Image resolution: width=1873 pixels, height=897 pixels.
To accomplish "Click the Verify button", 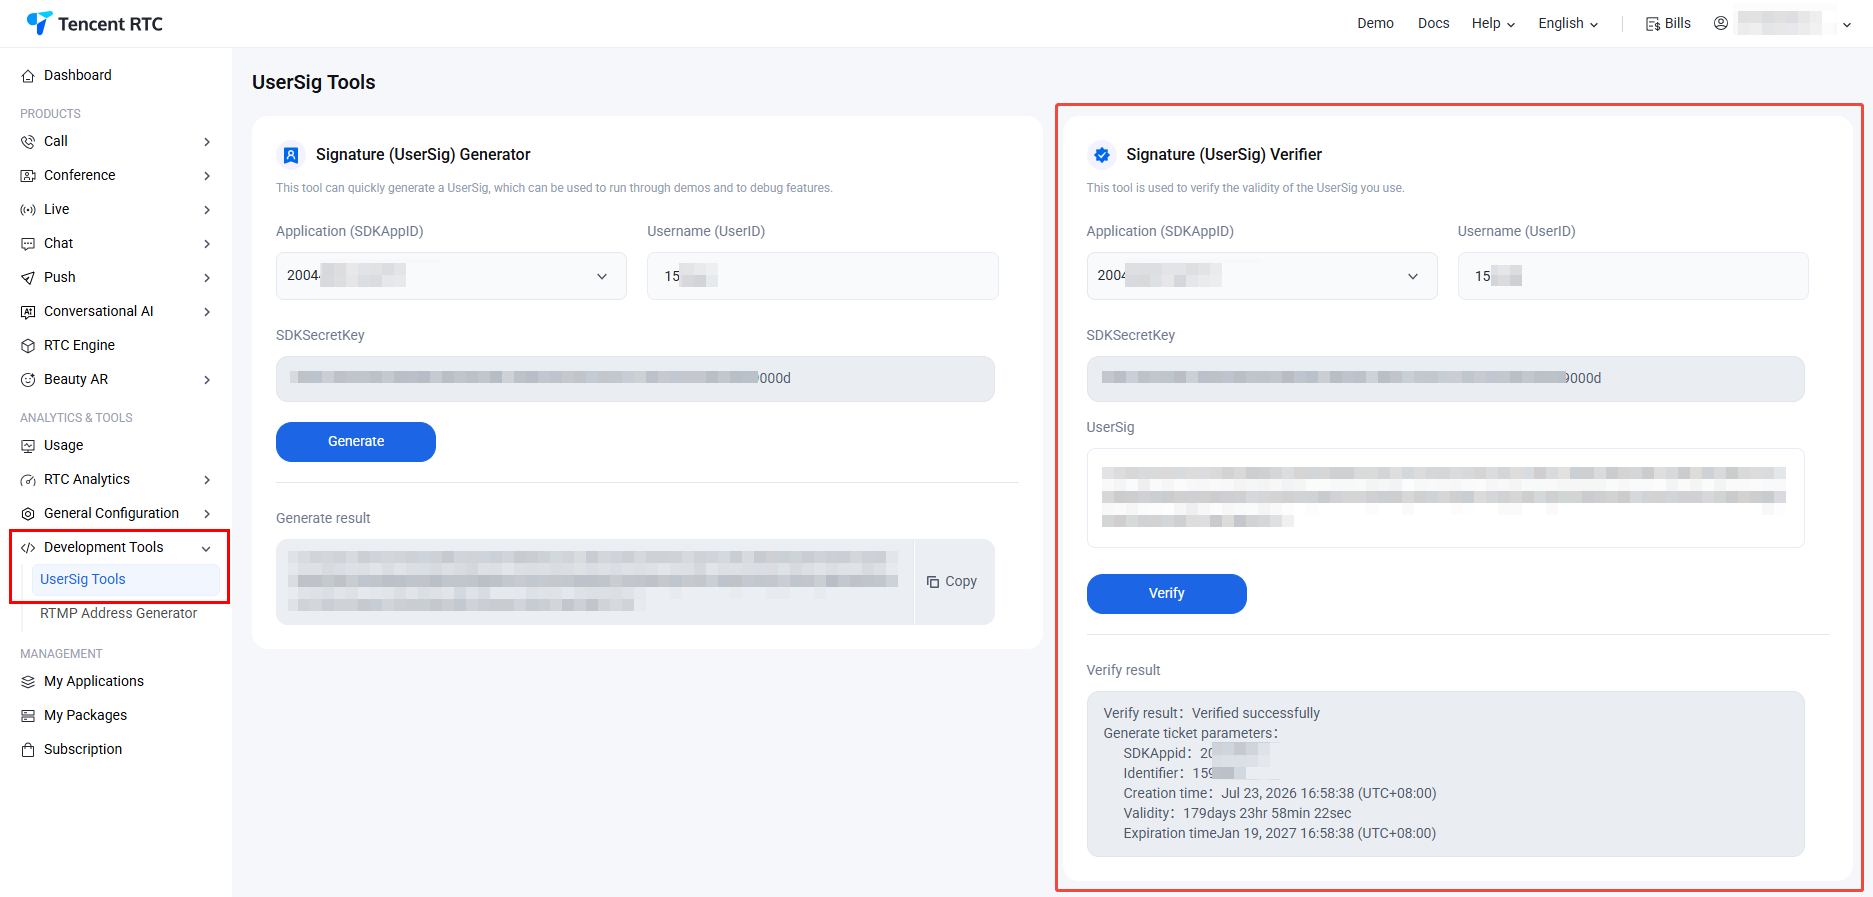I will (x=1167, y=594).
